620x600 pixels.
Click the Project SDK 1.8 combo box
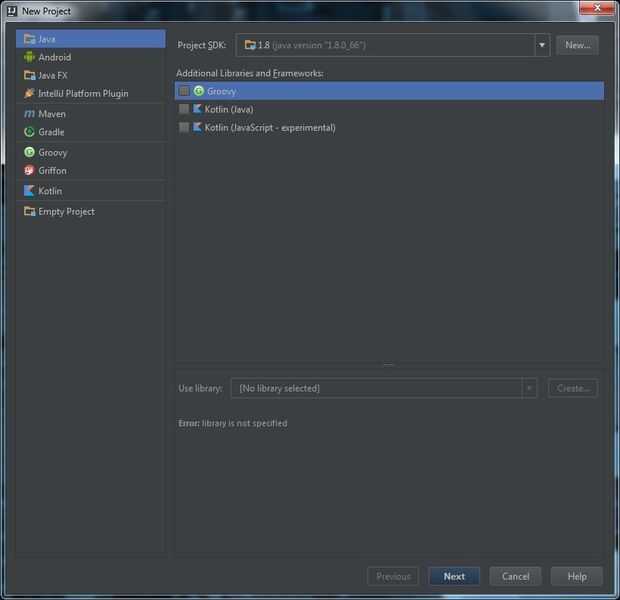click(x=392, y=45)
